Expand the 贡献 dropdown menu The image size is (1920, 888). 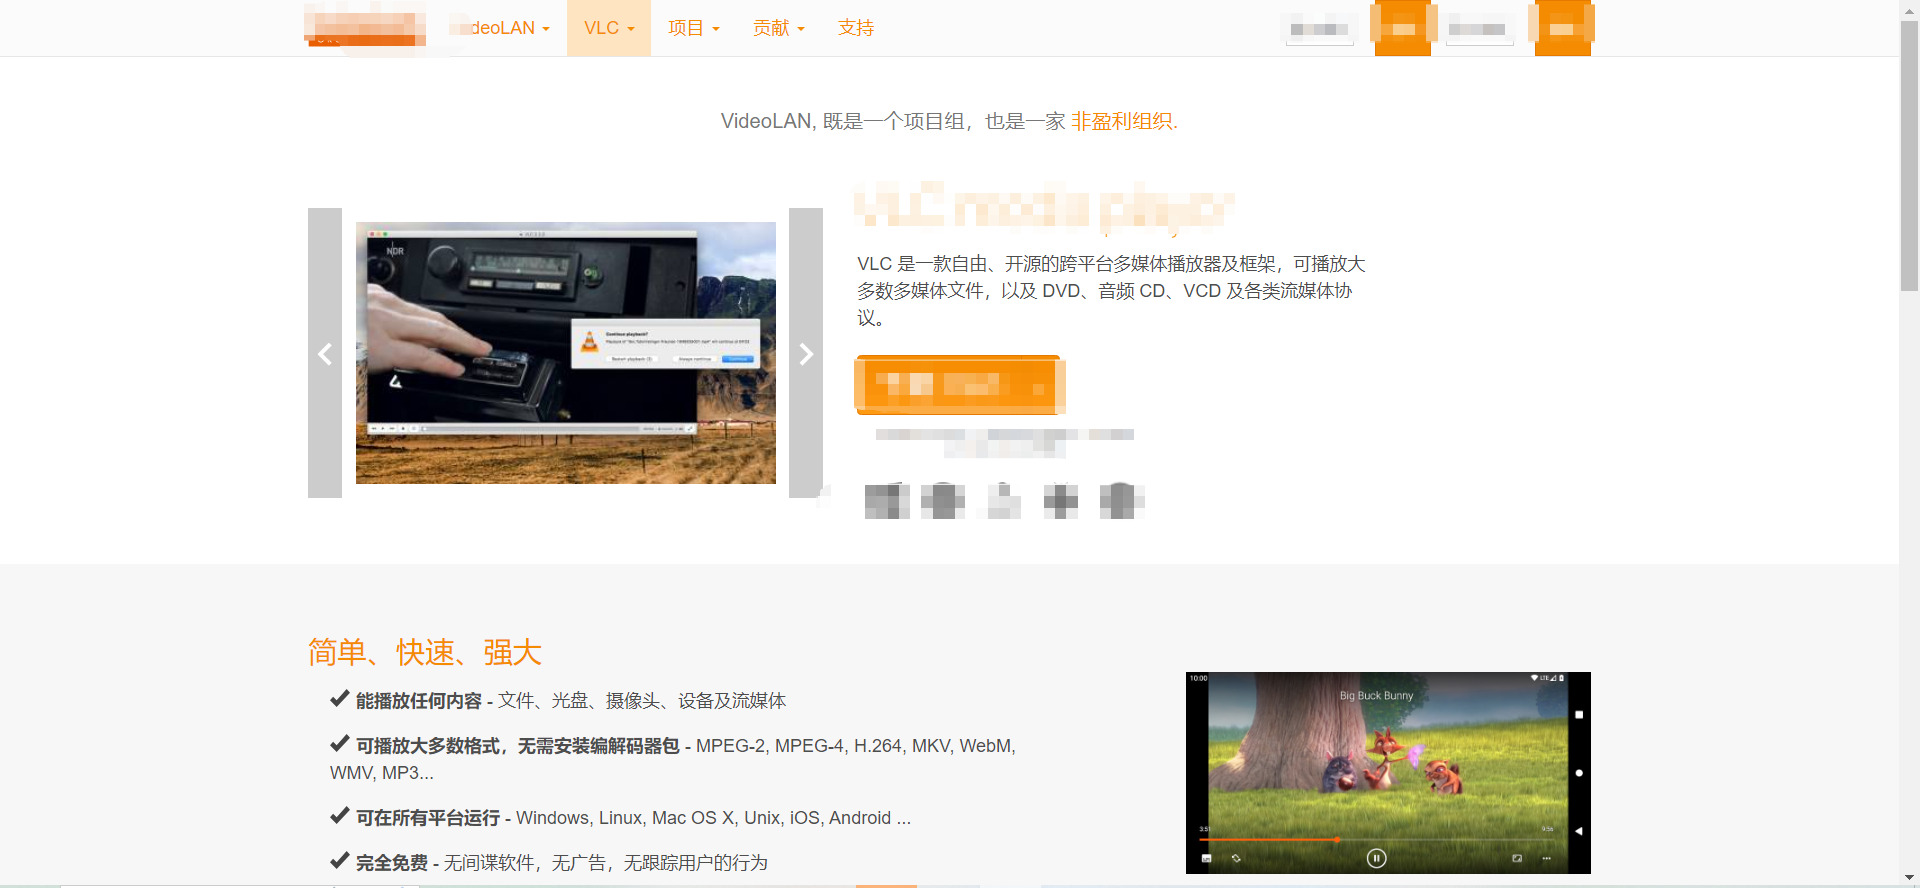(779, 28)
